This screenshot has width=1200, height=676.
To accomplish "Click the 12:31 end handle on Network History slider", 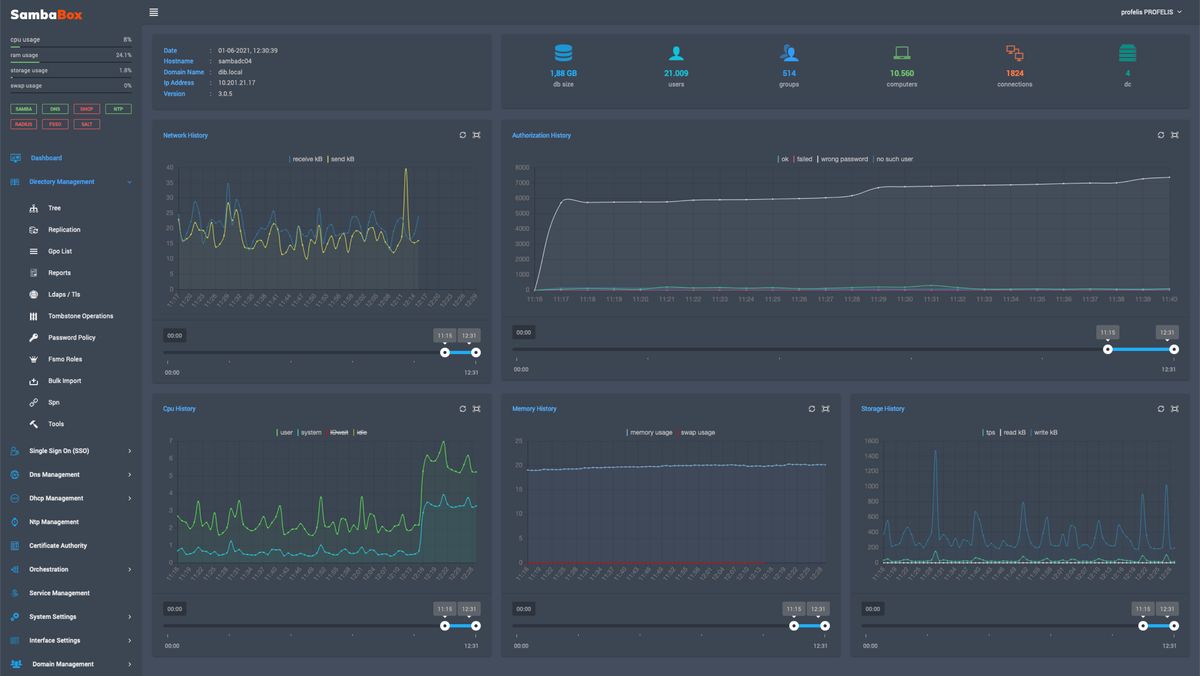I will pyautogui.click(x=476, y=352).
